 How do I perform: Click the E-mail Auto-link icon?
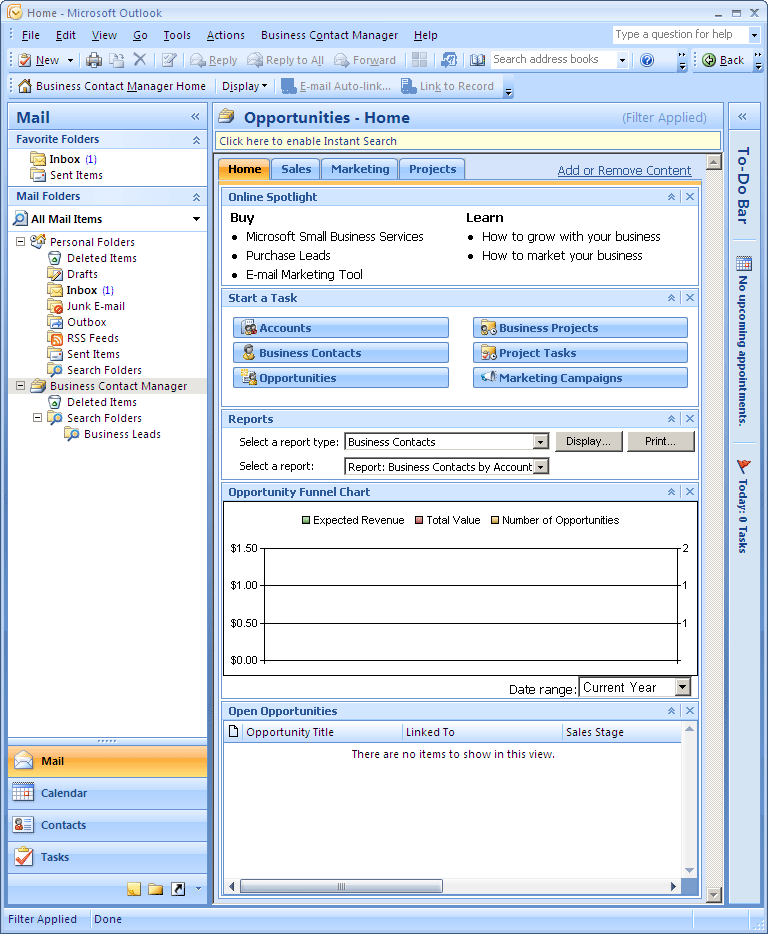pos(288,86)
